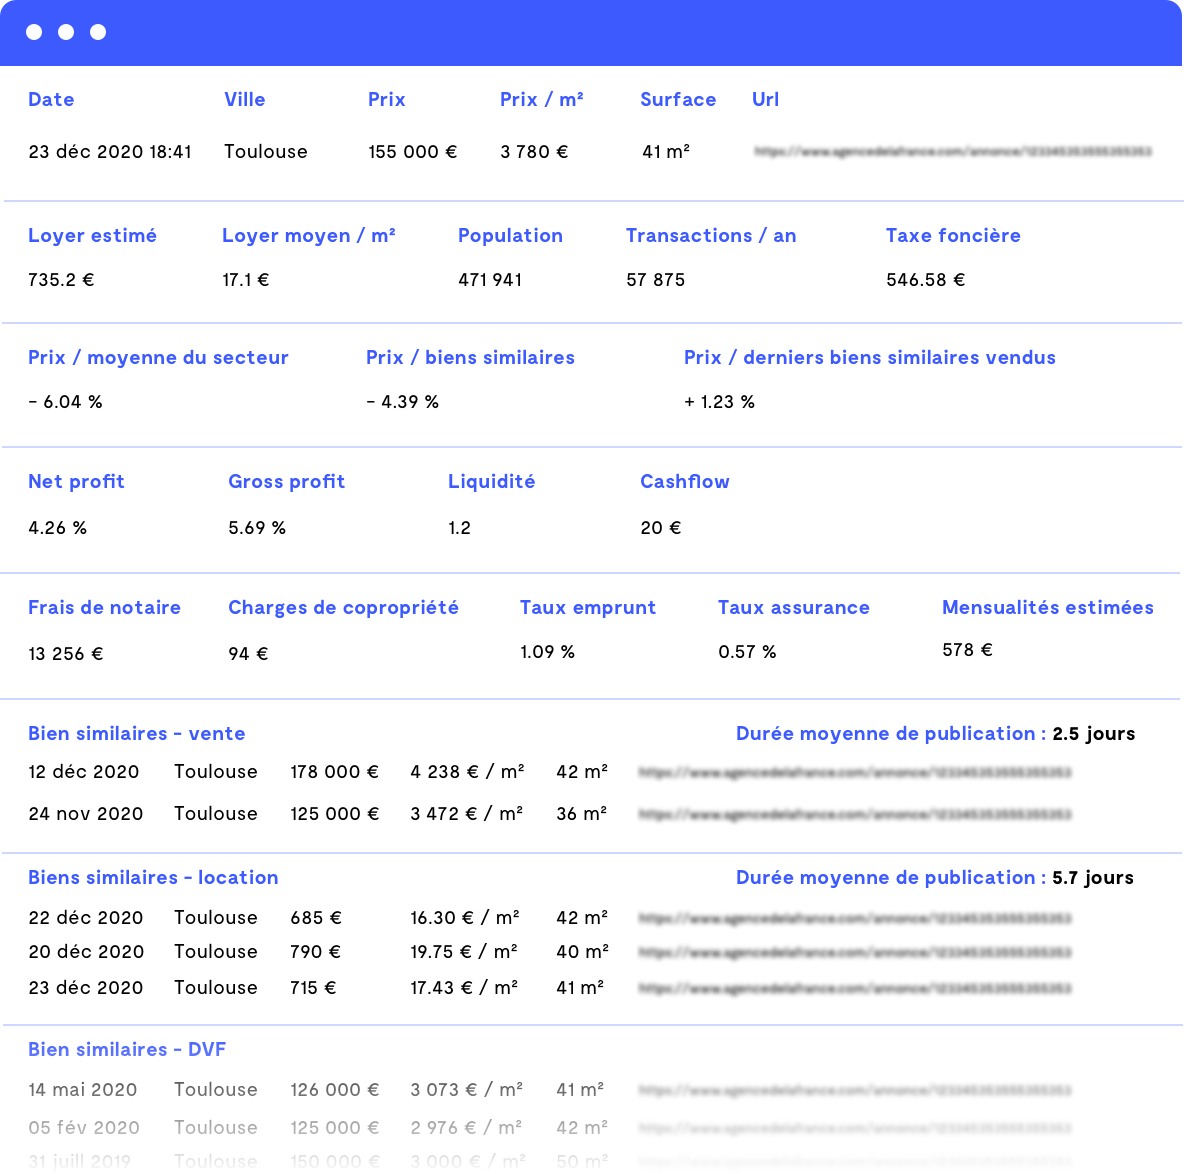The width and height of the screenshot is (1184, 1174).
Task: Click the Ville column header
Action: click(x=244, y=99)
